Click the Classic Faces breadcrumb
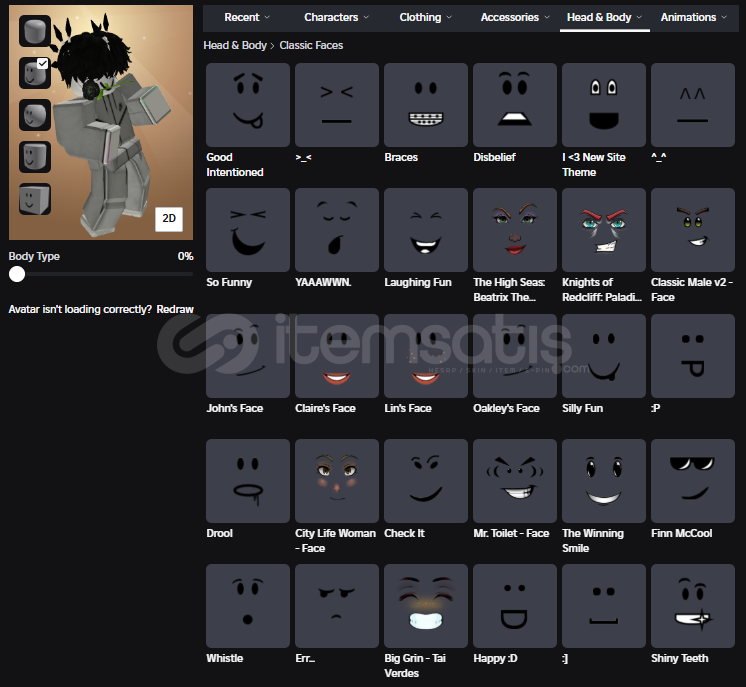746x687 pixels. pyautogui.click(x=311, y=46)
